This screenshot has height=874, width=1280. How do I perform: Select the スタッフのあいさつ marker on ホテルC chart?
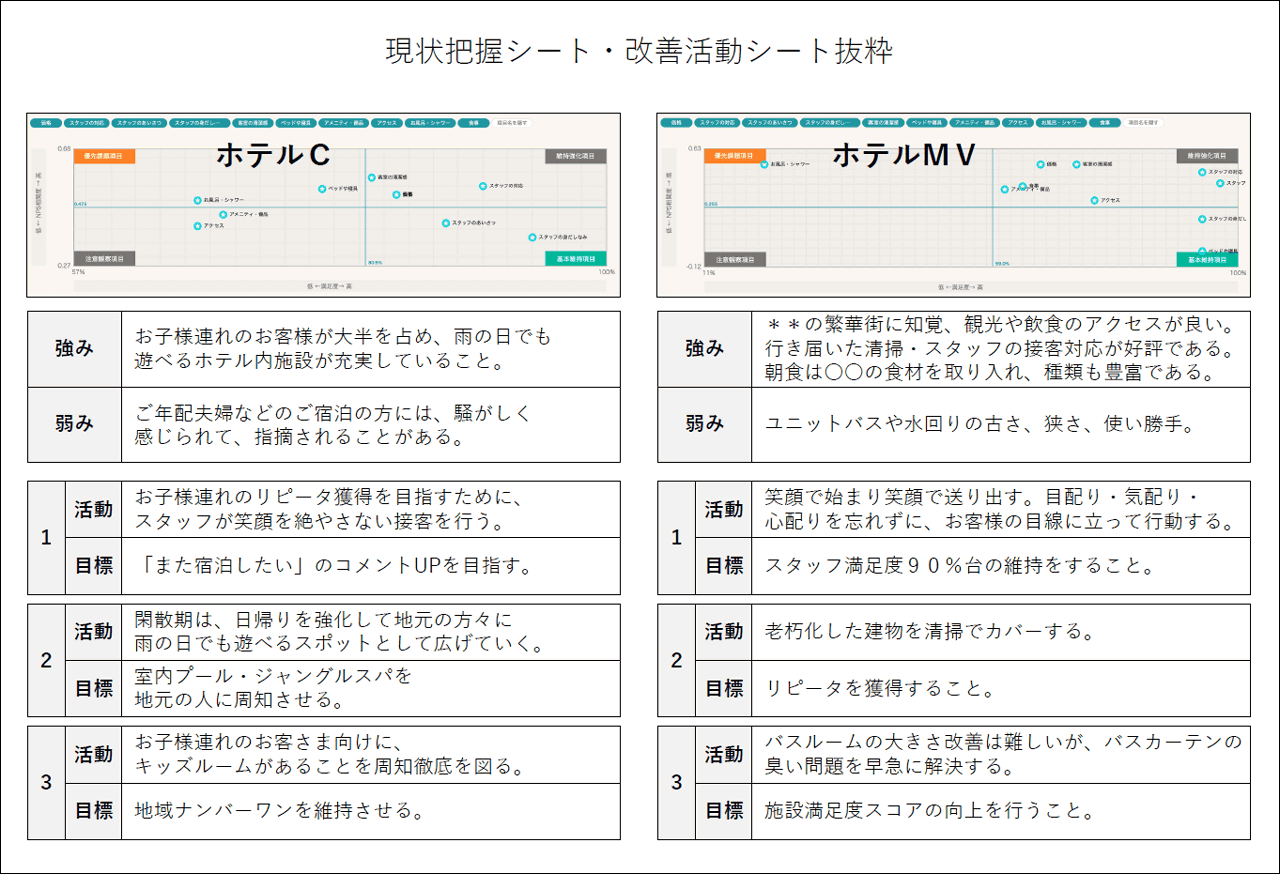(x=444, y=222)
